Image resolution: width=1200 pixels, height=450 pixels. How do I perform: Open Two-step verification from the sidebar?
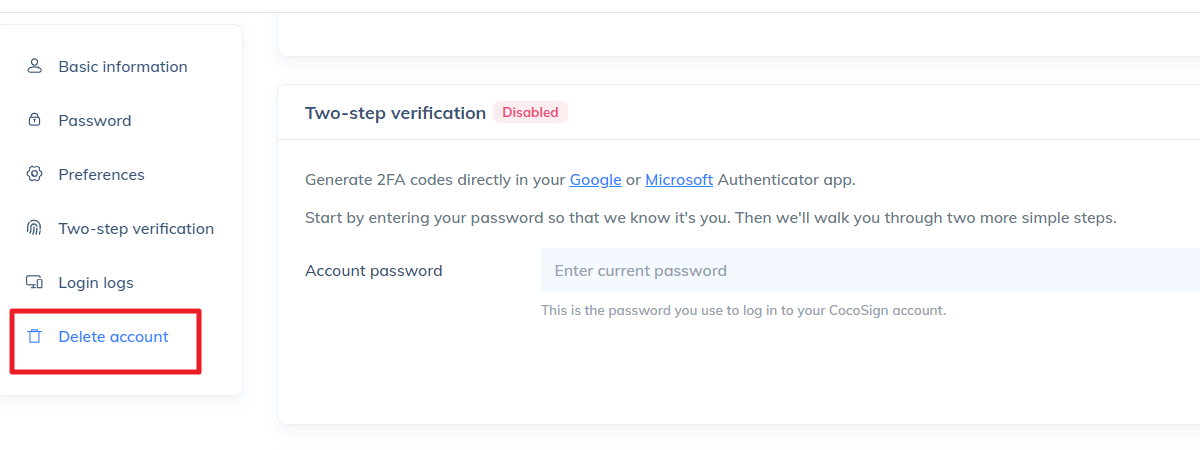[136, 228]
